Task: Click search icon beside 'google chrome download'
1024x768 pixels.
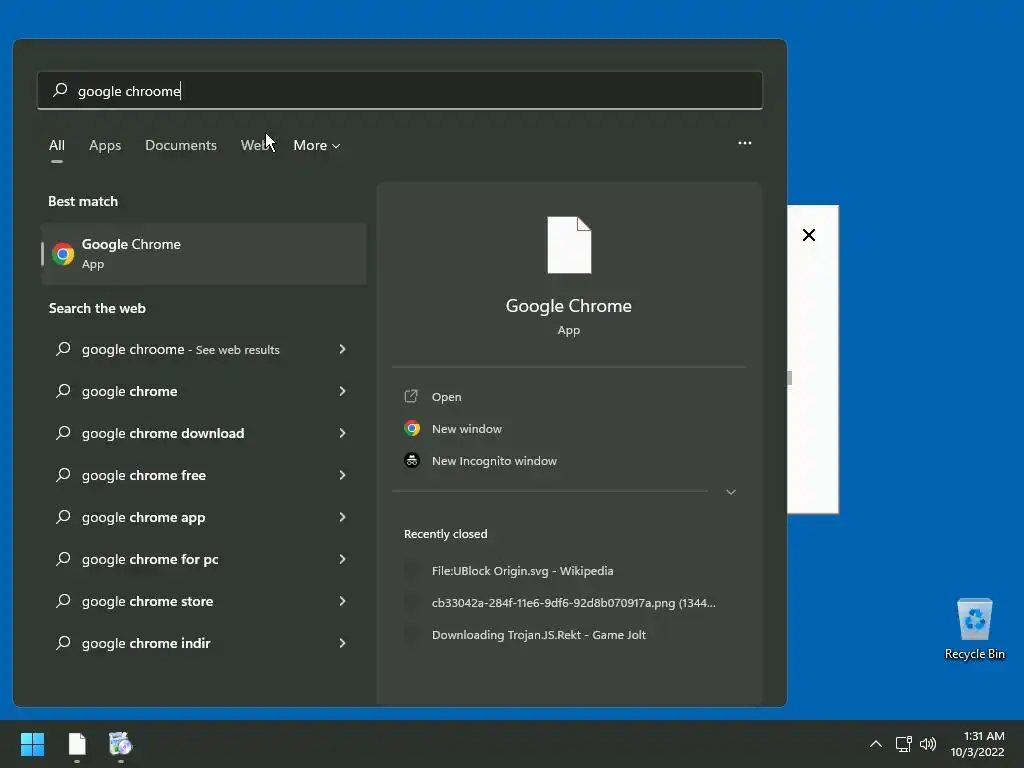Action: click(63, 432)
